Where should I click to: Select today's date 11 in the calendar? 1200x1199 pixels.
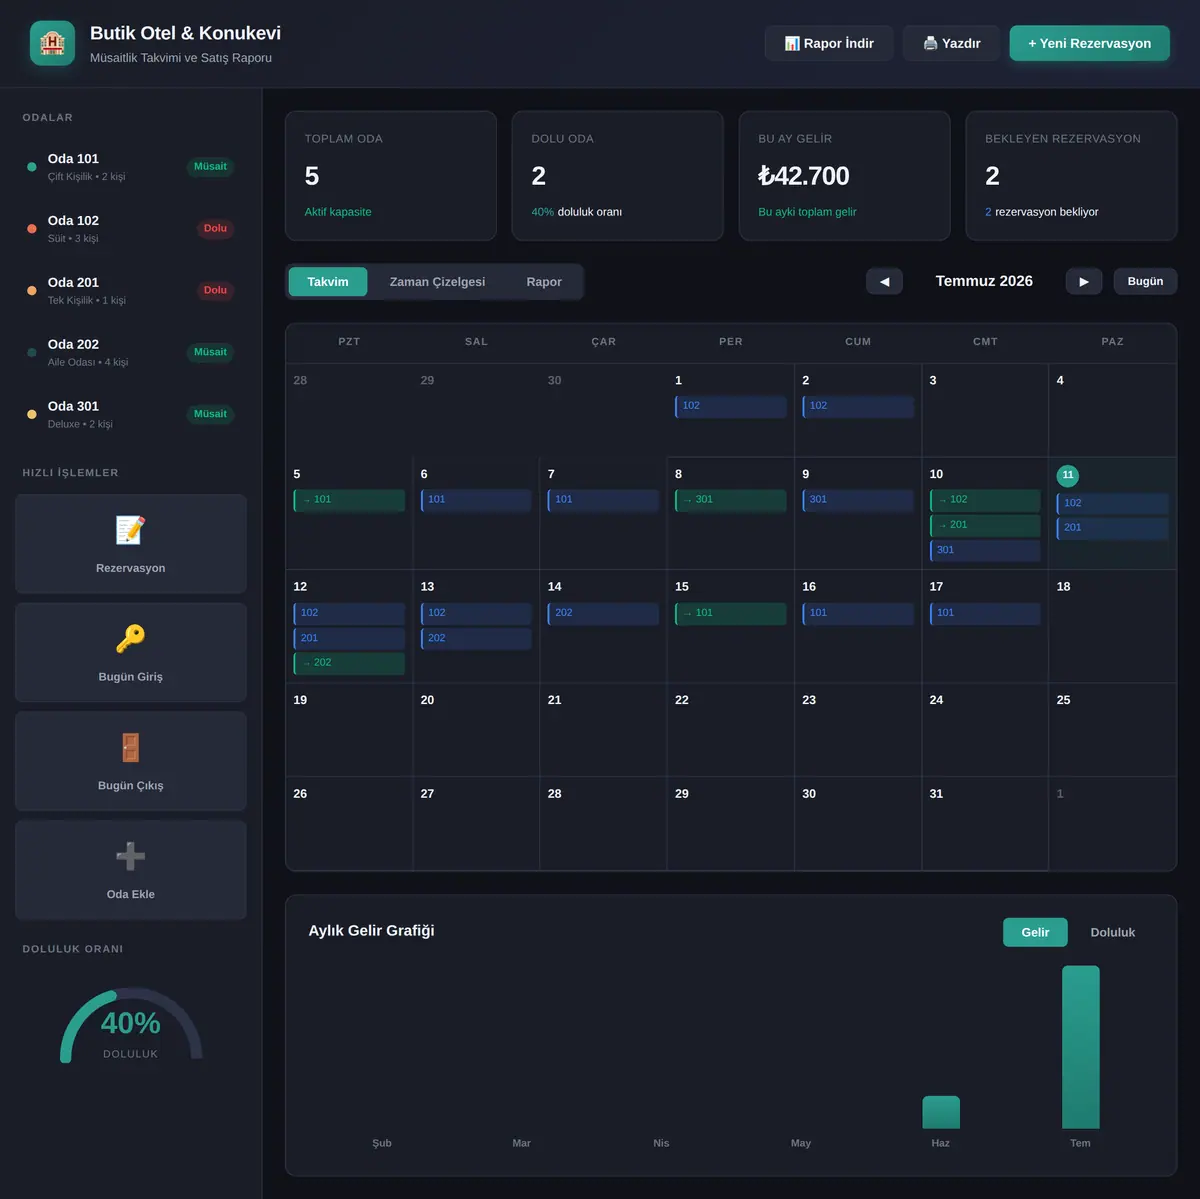point(1068,475)
